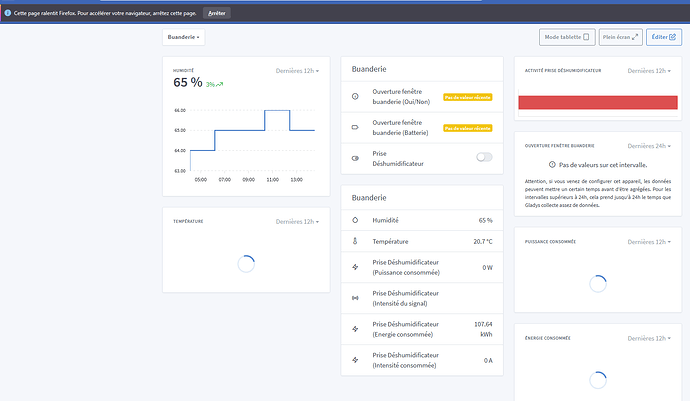Toggle the Prise Déshumidificateur switch
Screen dimensions: 690x401
coord(485,157)
